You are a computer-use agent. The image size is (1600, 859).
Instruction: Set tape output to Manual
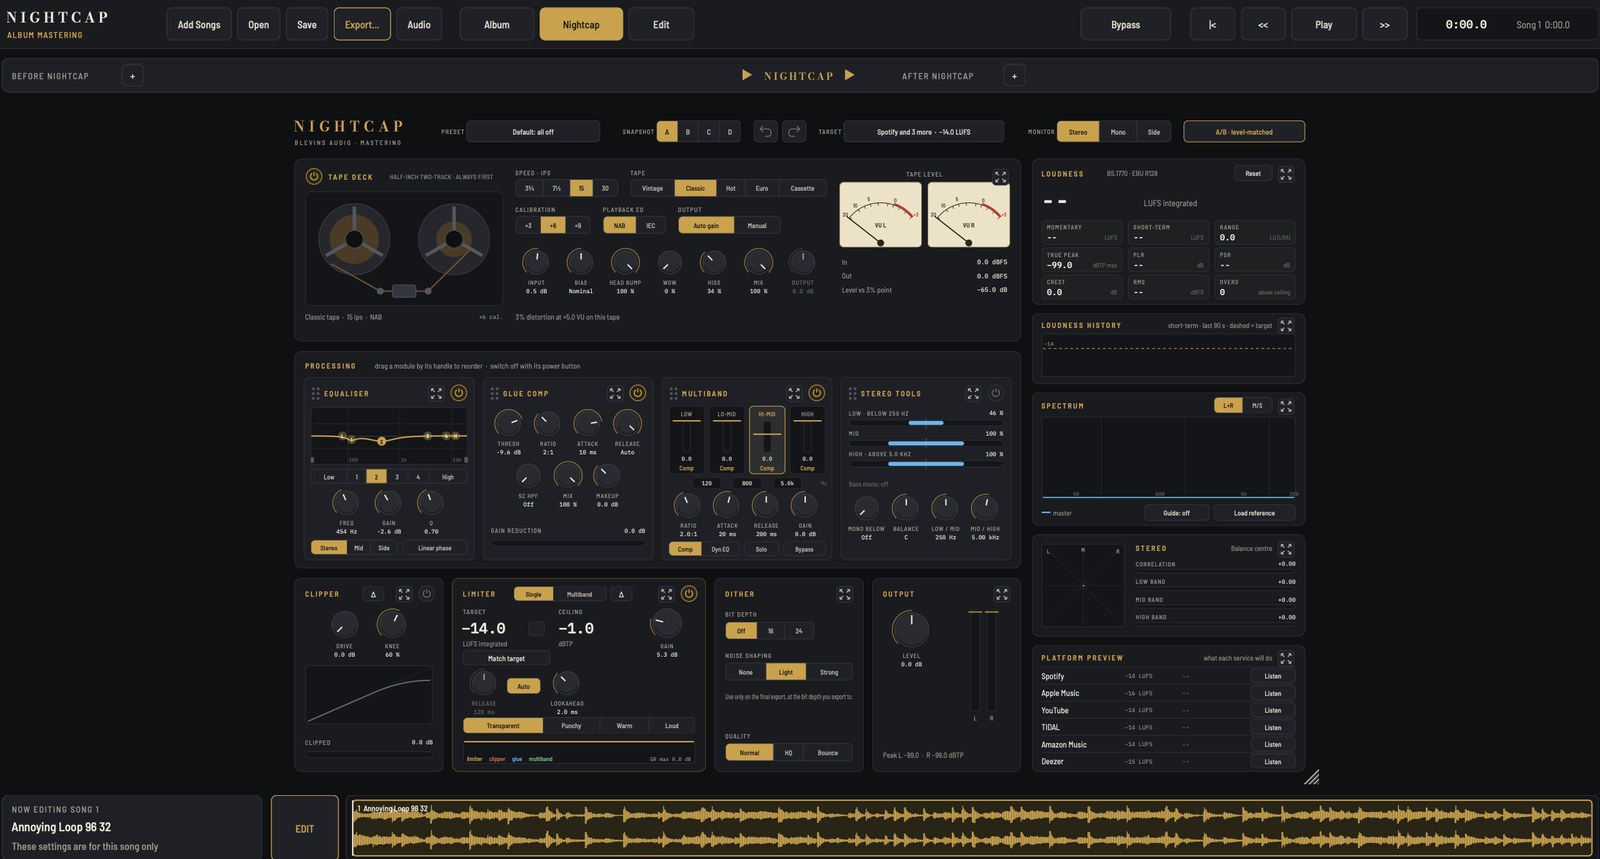[757, 225]
